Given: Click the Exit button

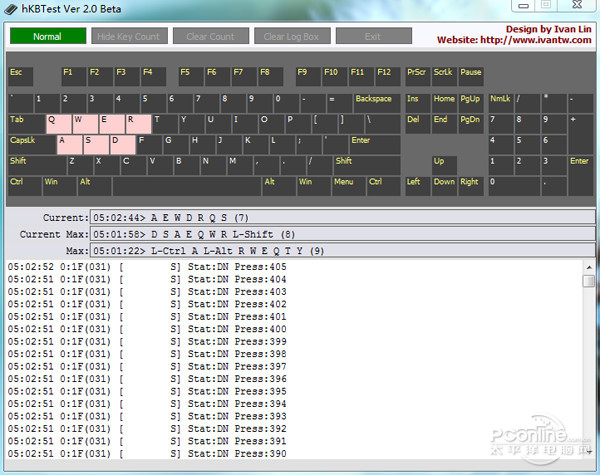Looking at the screenshot, I should click(373, 37).
